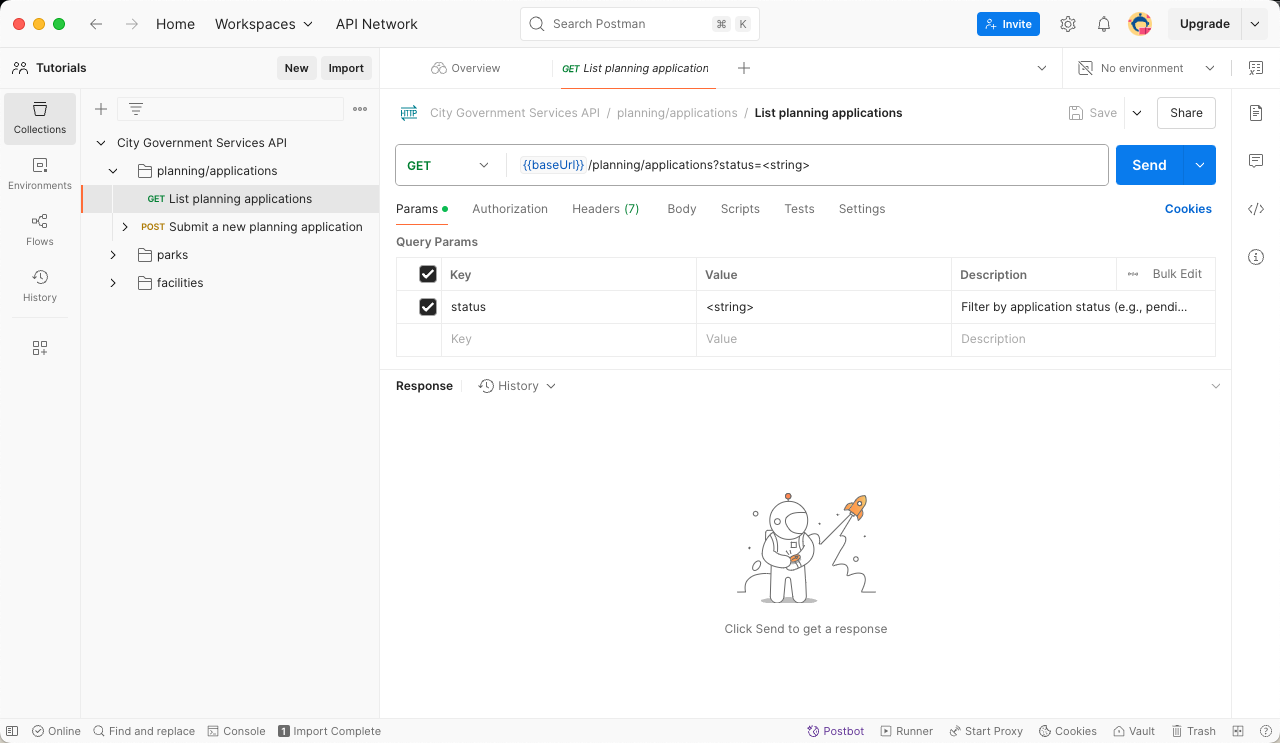Expand the parks folder
Viewport: 1280px width, 743px height.
click(x=113, y=255)
